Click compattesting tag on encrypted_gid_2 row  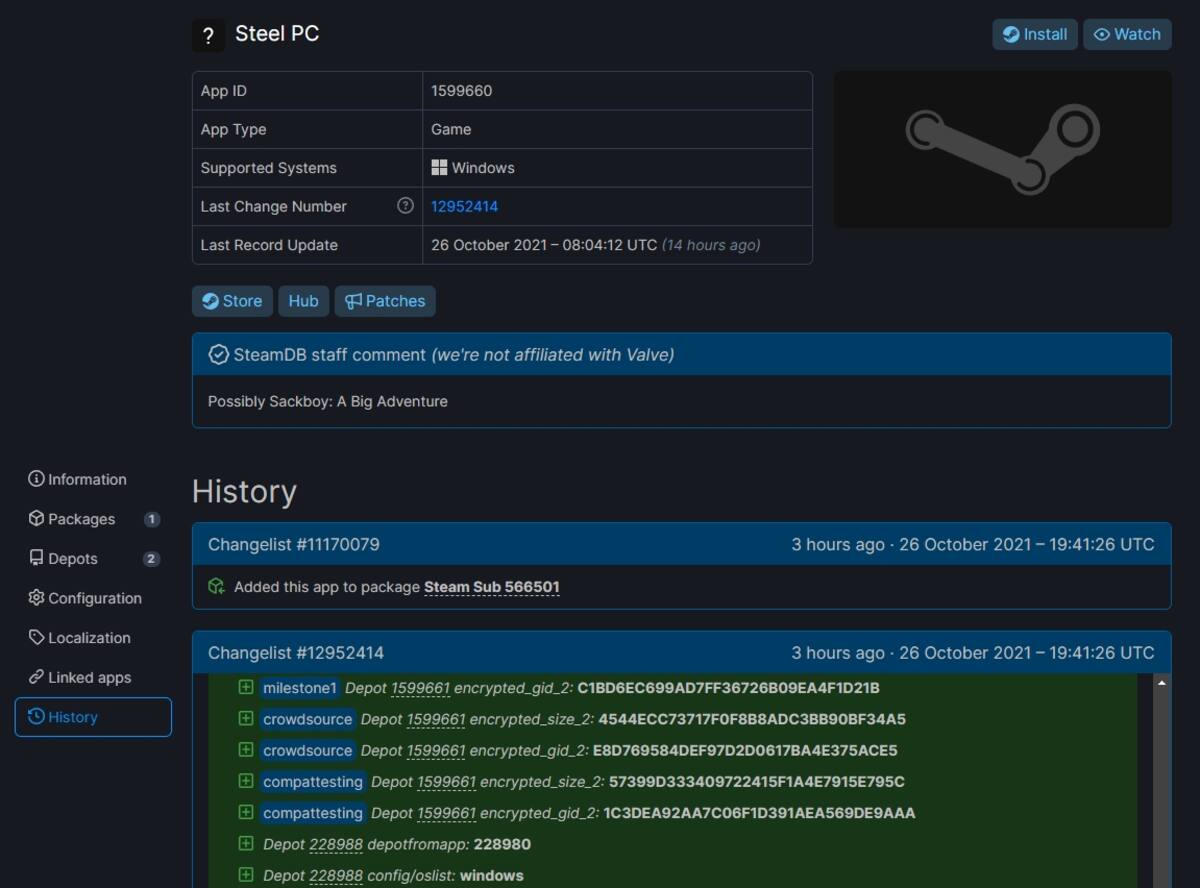[x=313, y=813]
